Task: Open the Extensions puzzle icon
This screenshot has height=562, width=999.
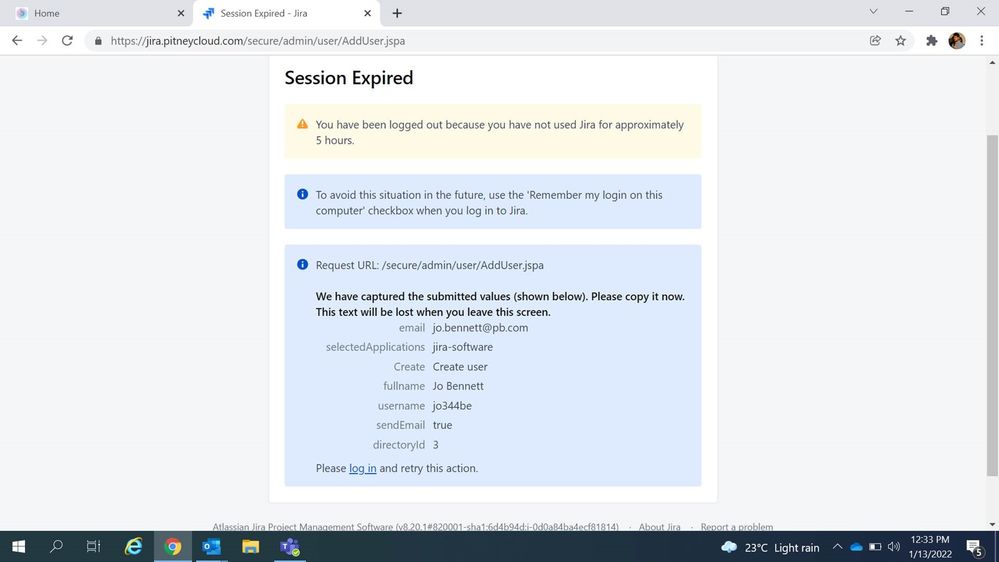Action: pos(931,41)
